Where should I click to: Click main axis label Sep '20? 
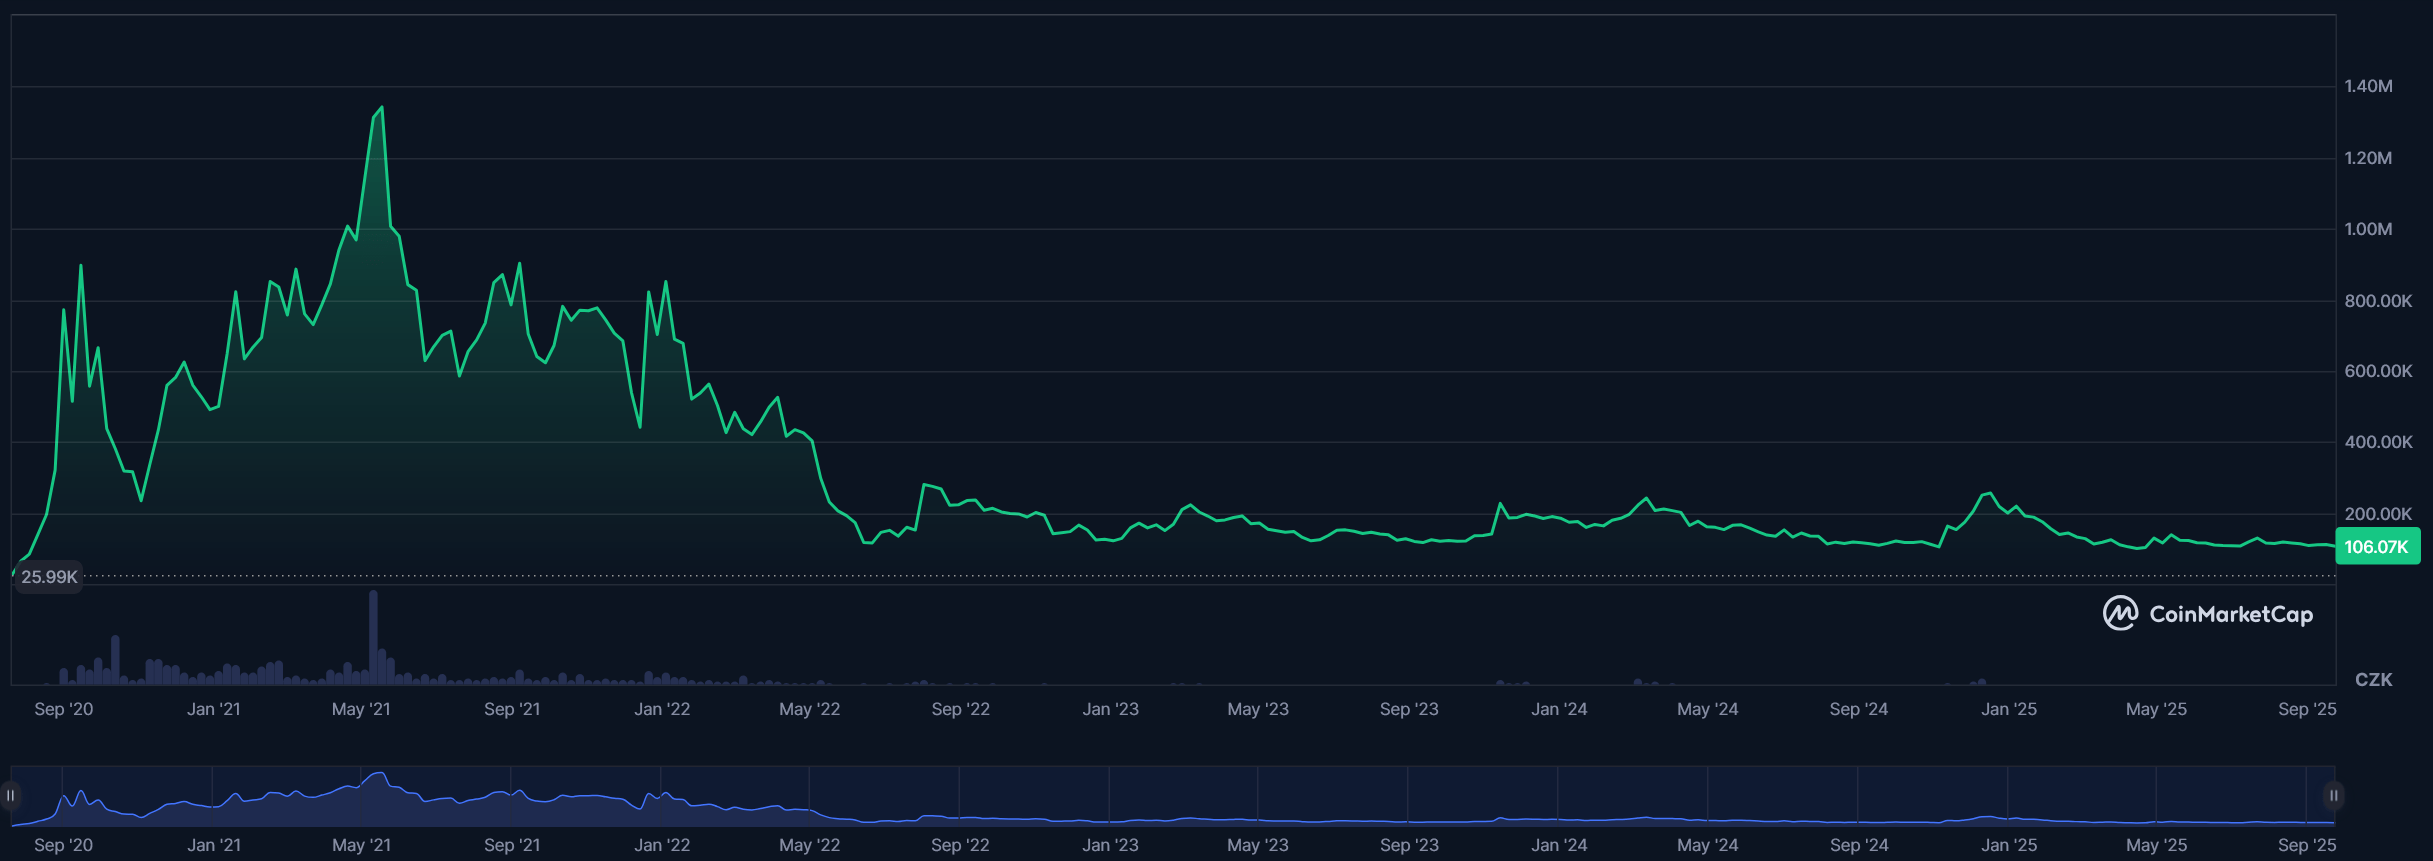(x=63, y=709)
